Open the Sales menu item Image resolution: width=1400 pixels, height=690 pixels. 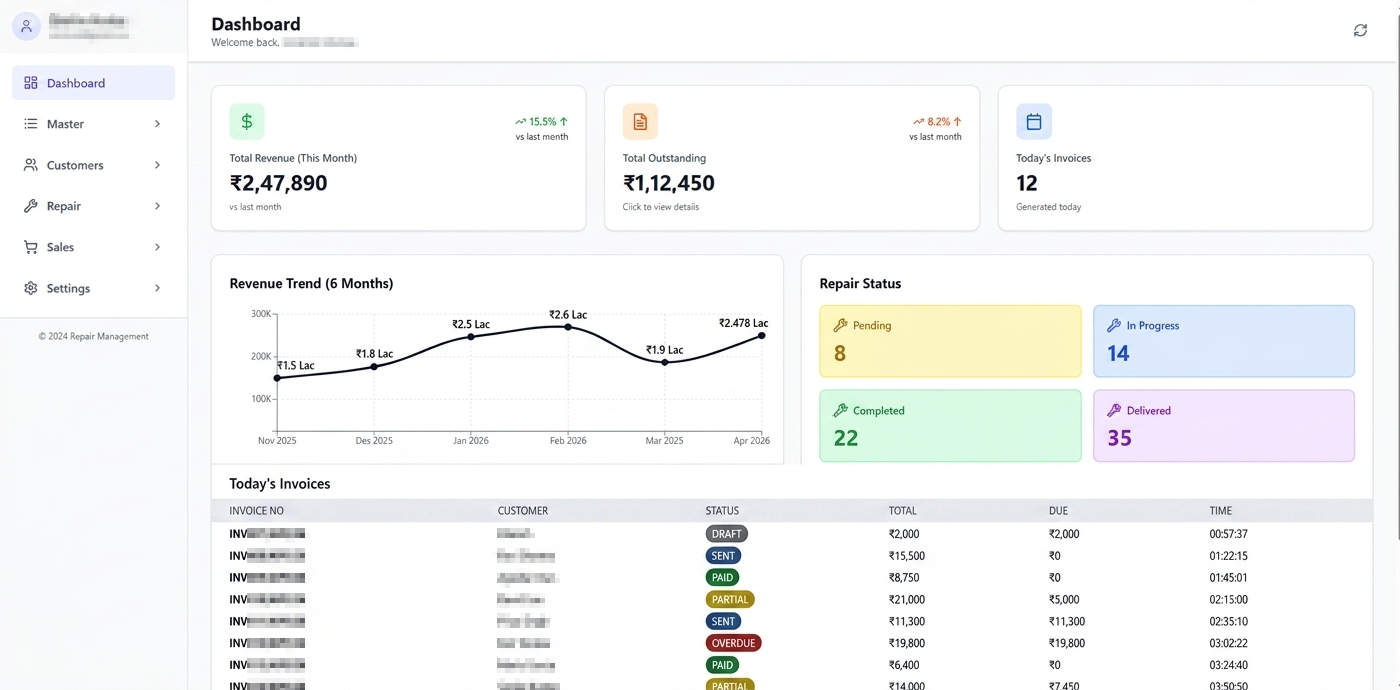[93, 247]
